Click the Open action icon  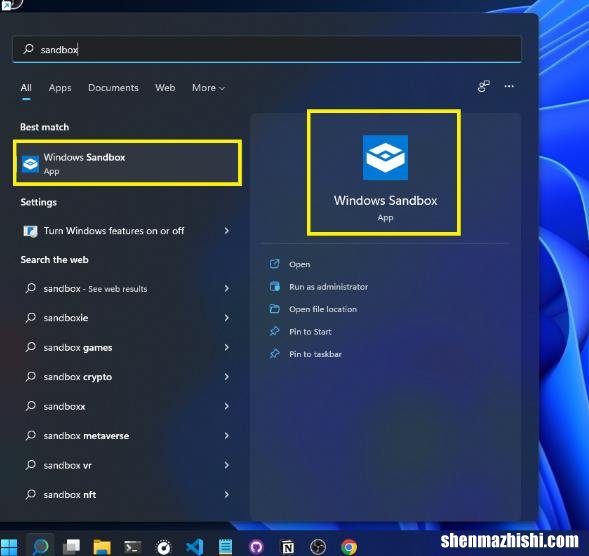275,264
